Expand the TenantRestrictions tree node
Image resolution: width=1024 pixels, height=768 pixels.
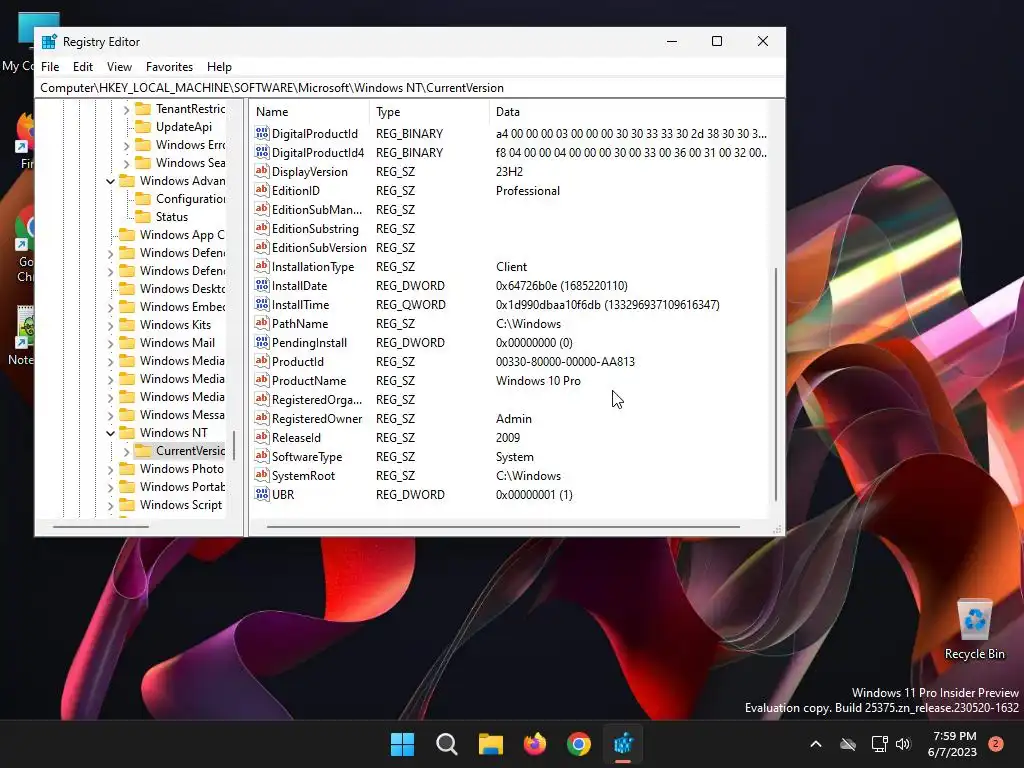pos(127,110)
